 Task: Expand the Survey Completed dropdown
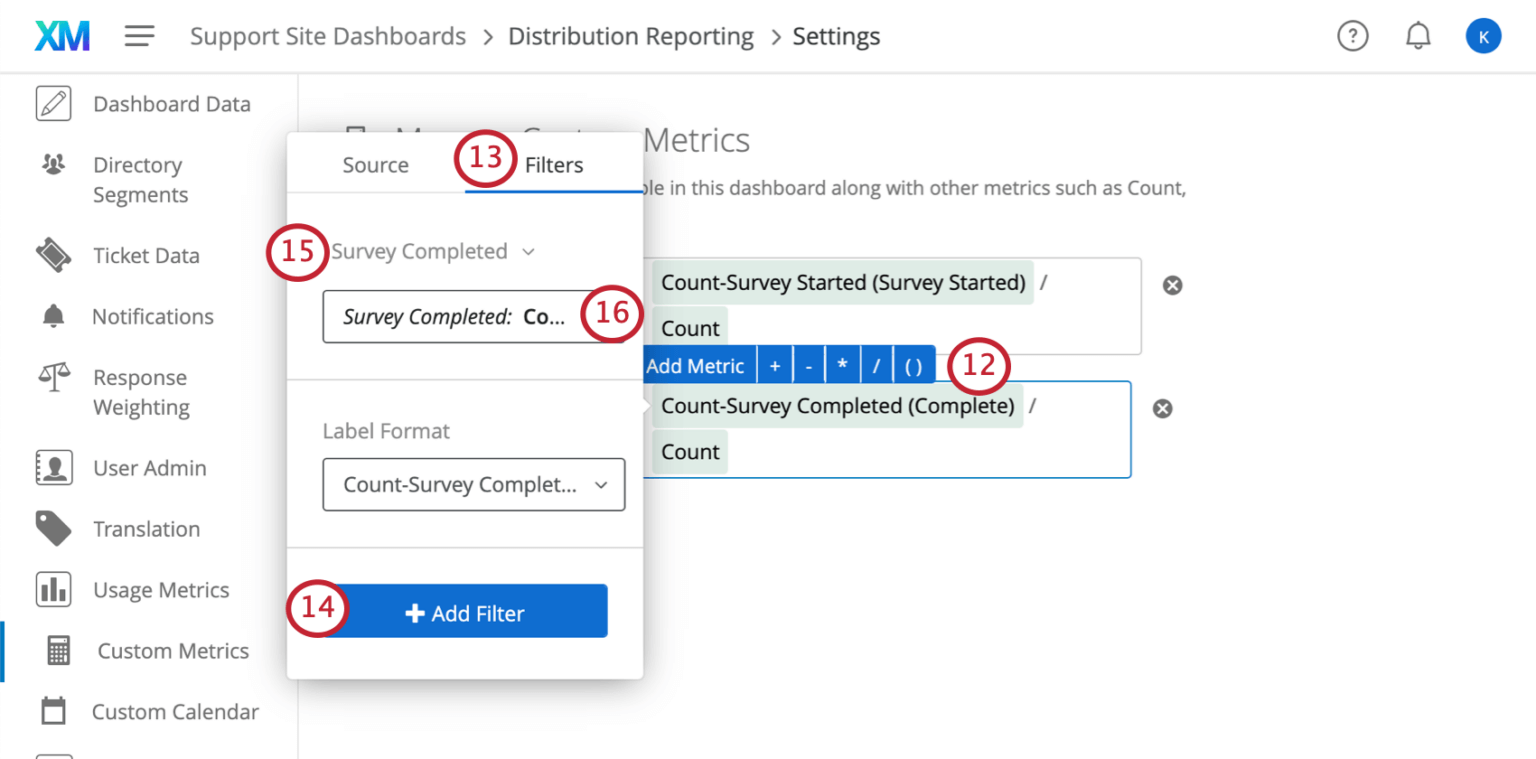[433, 251]
